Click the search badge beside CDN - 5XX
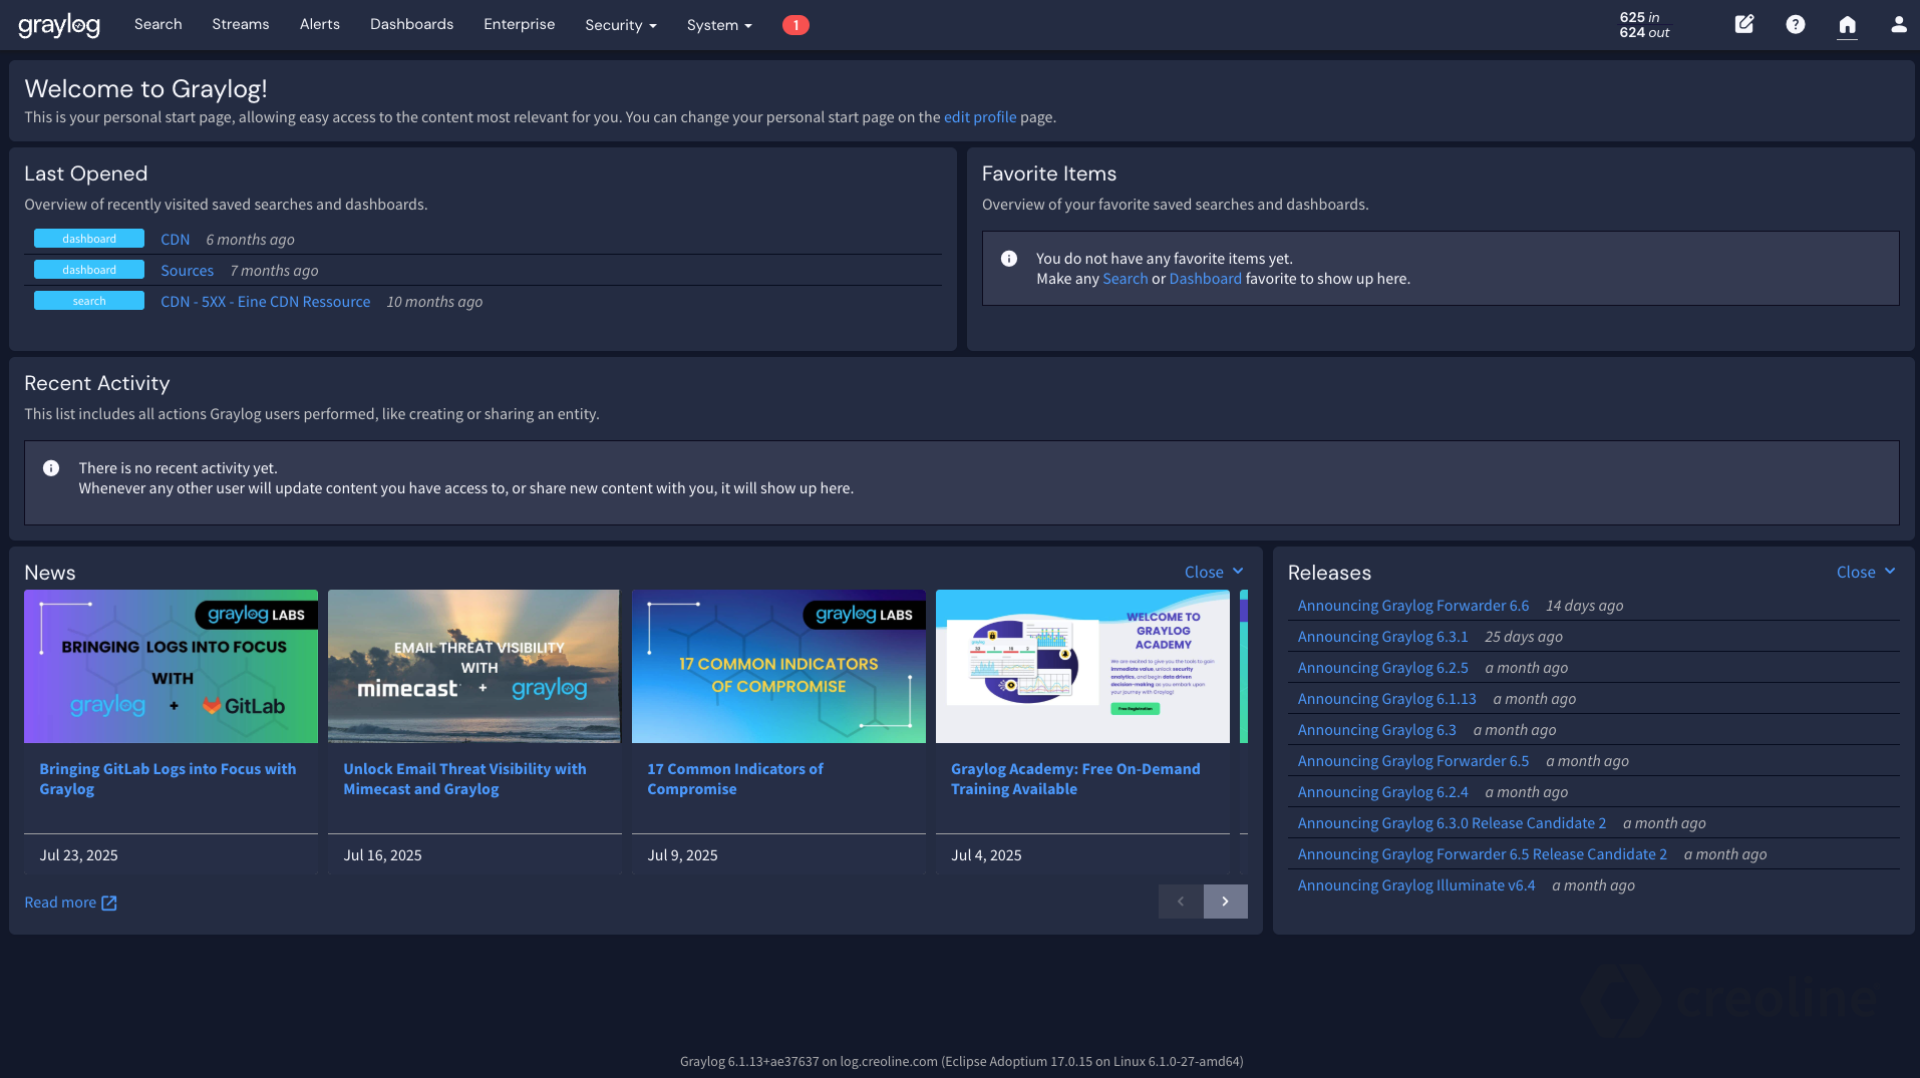1920x1078 pixels. pos(89,301)
